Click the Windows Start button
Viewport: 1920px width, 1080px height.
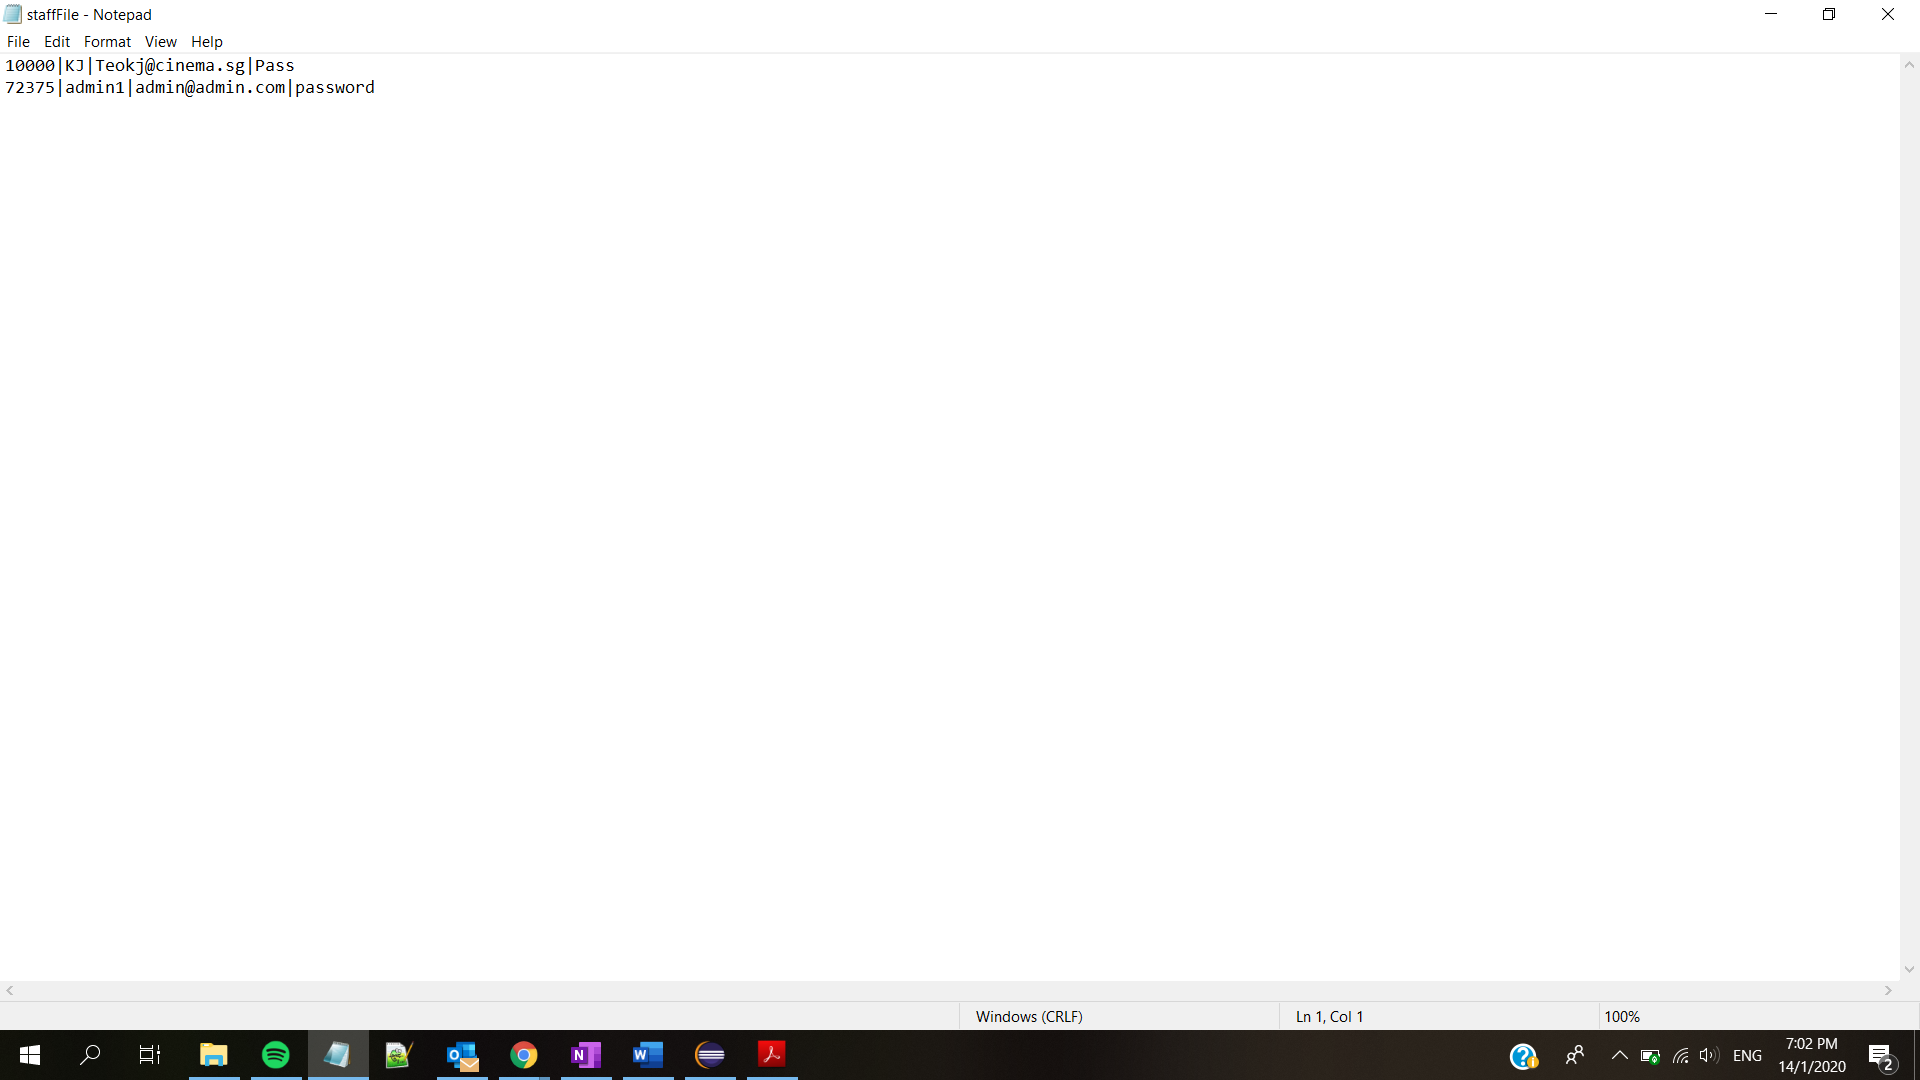point(30,1055)
